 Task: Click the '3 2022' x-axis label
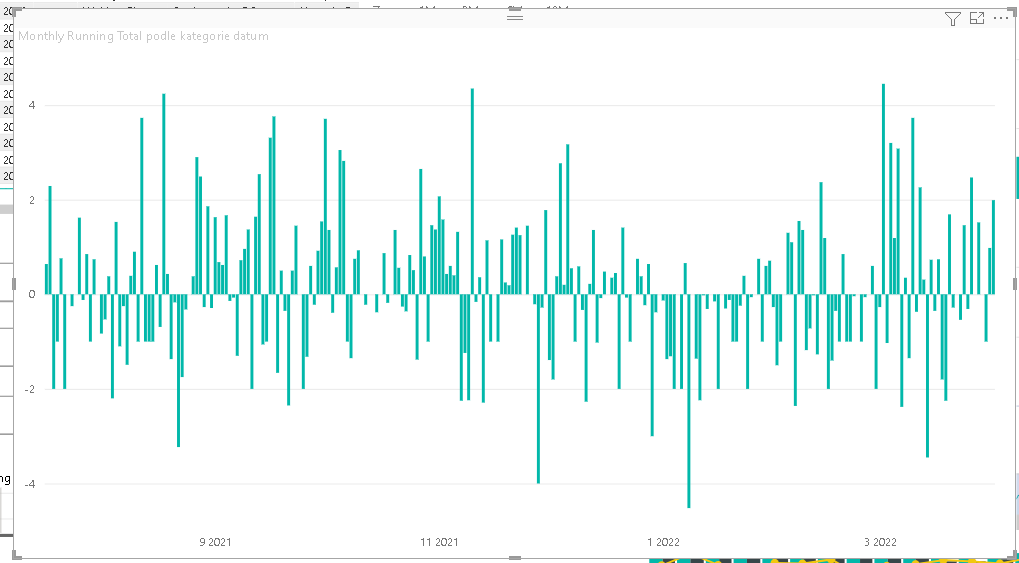point(881,542)
